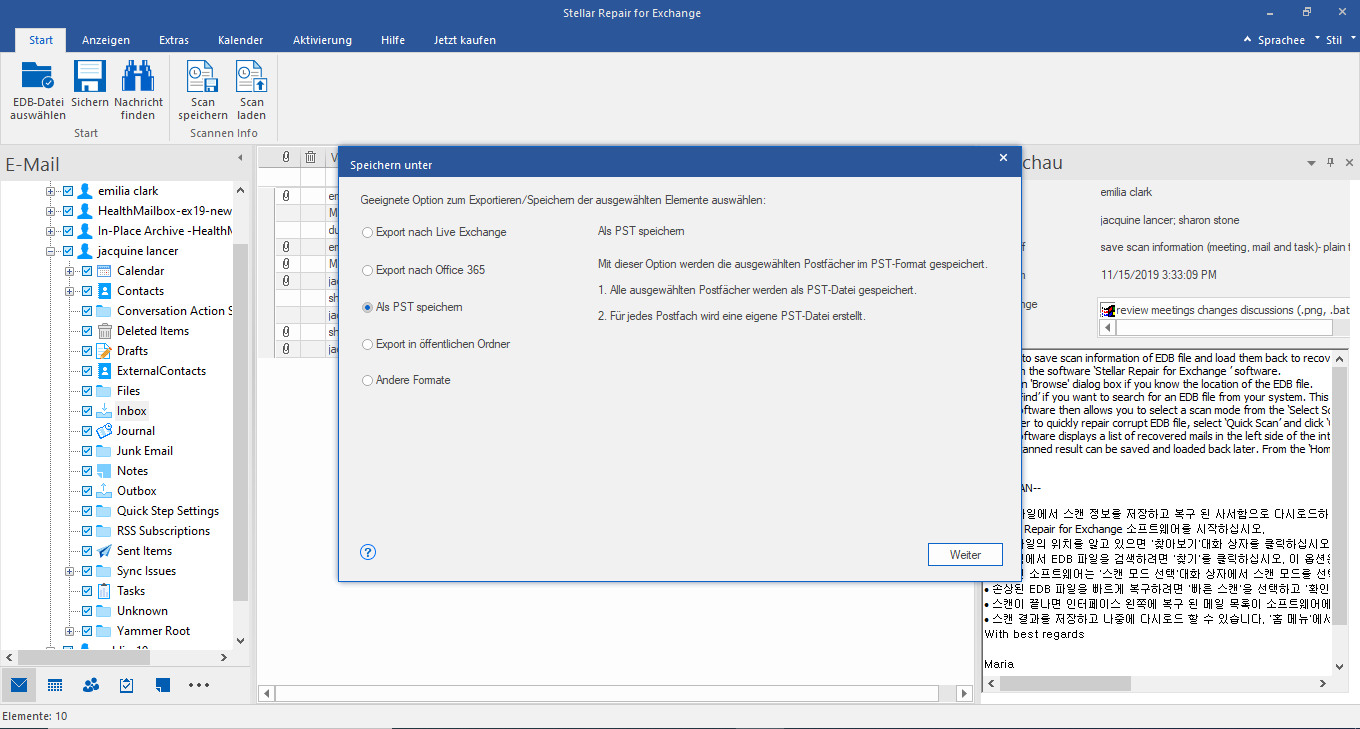This screenshot has height=729, width=1360.
Task: Open the help question mark icon
Action: pyautogui.click(x=368, y=552)
